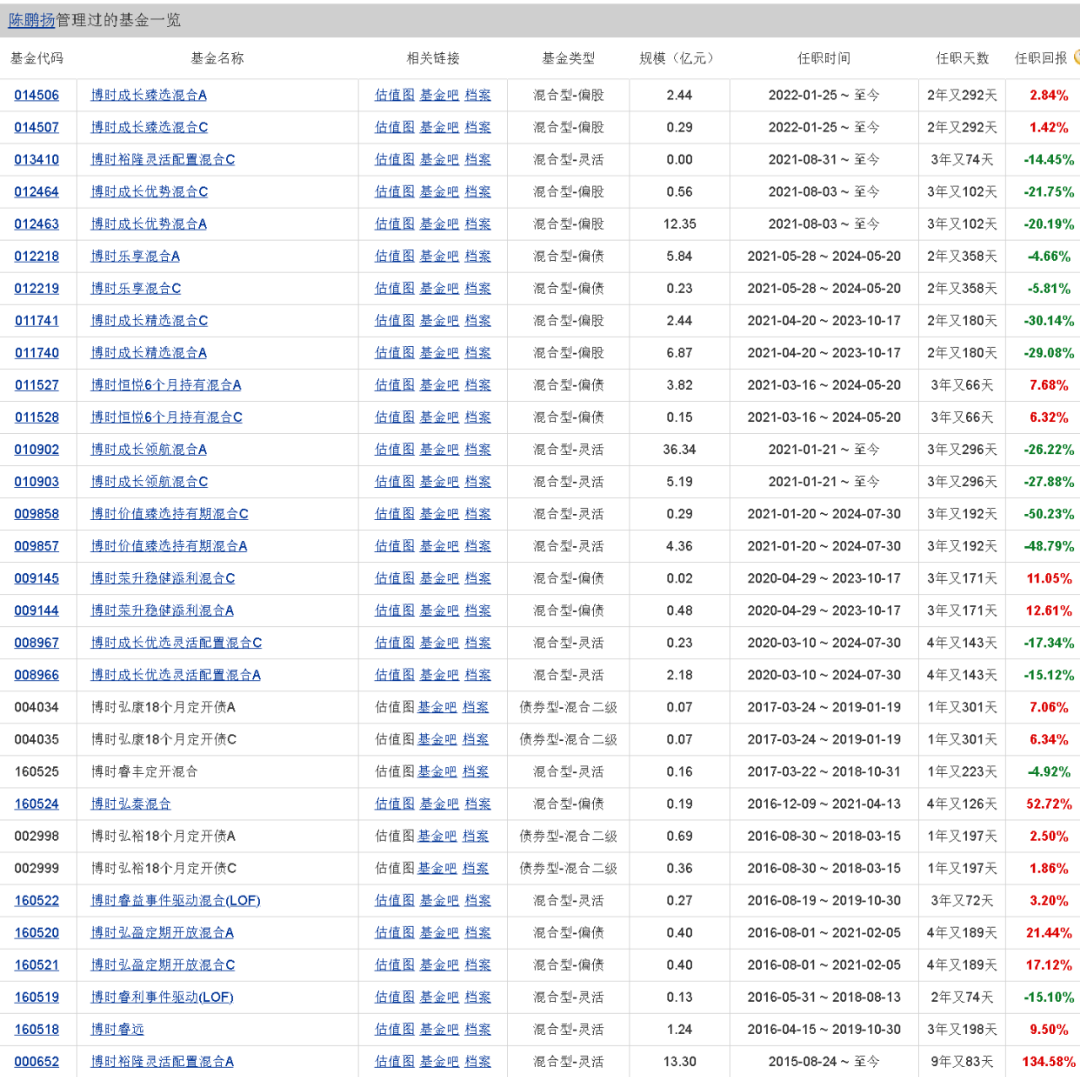This screenshot has height=1077, width=1080.
Task: Open 基金吧 for fund 004034
Action: coord(437,707)
